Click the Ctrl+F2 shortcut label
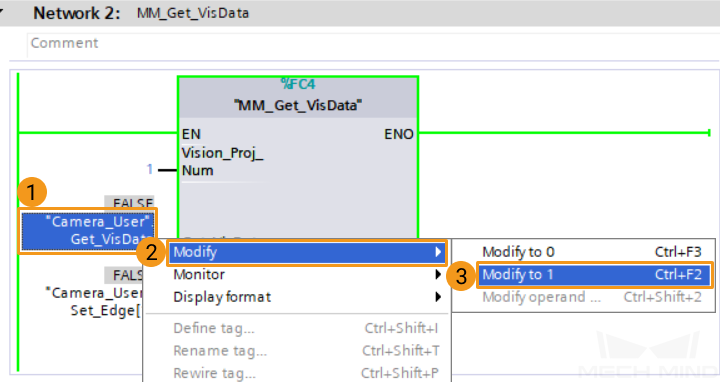Image resolution: width=720 pixels, height=382 pixels. point(678,275)
